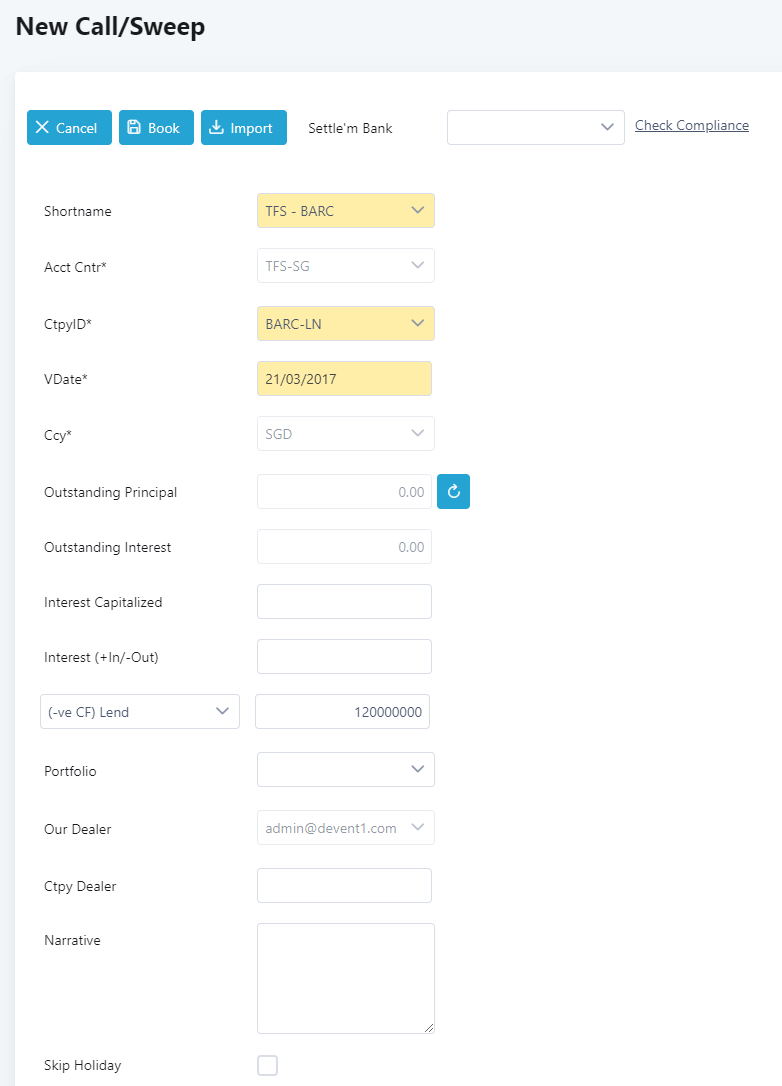Click the Import button
The width and height of the screenshot is (782, 1086).
click(243, 128)
